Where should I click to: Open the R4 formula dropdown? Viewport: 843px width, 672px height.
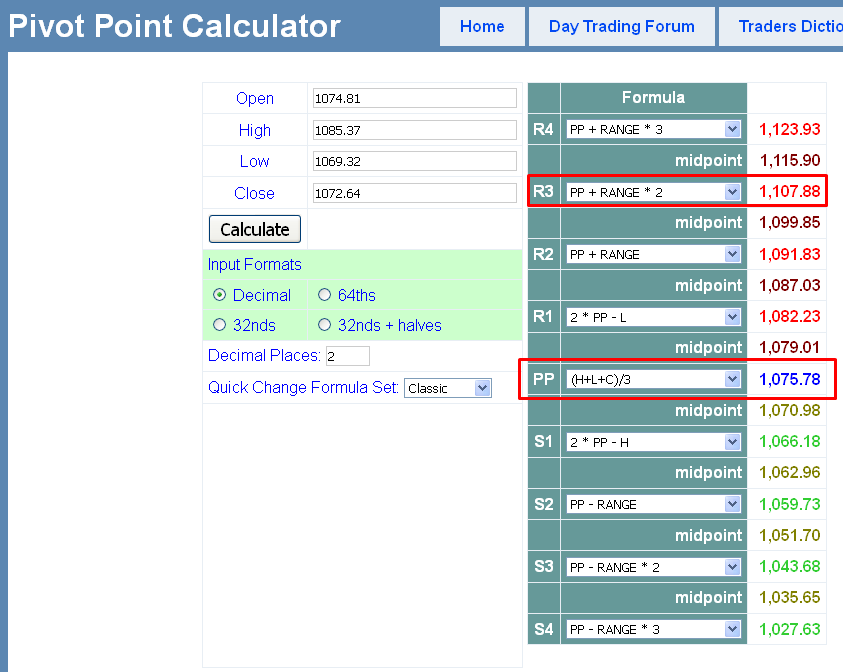pyautogui.click(x=653, y=129)
